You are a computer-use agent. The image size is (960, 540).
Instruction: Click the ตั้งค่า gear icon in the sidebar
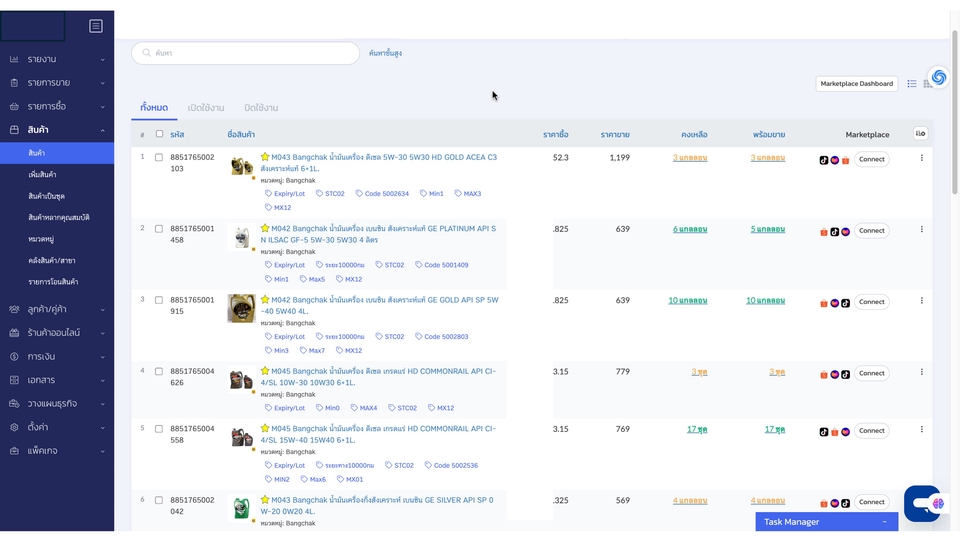click(x=14, y=427)
